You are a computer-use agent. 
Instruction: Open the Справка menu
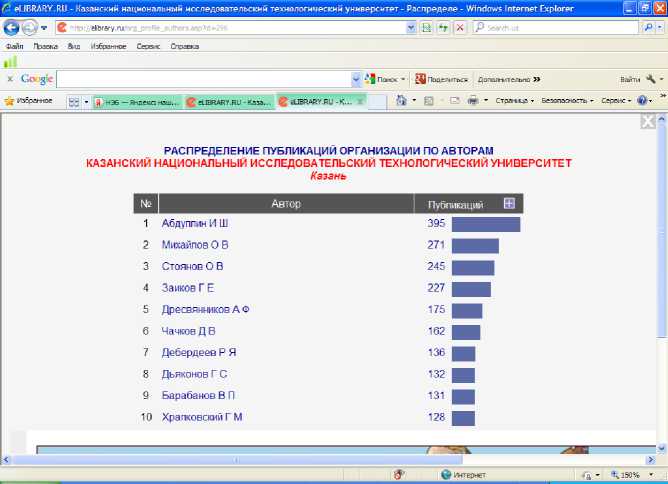click(184, 46)
